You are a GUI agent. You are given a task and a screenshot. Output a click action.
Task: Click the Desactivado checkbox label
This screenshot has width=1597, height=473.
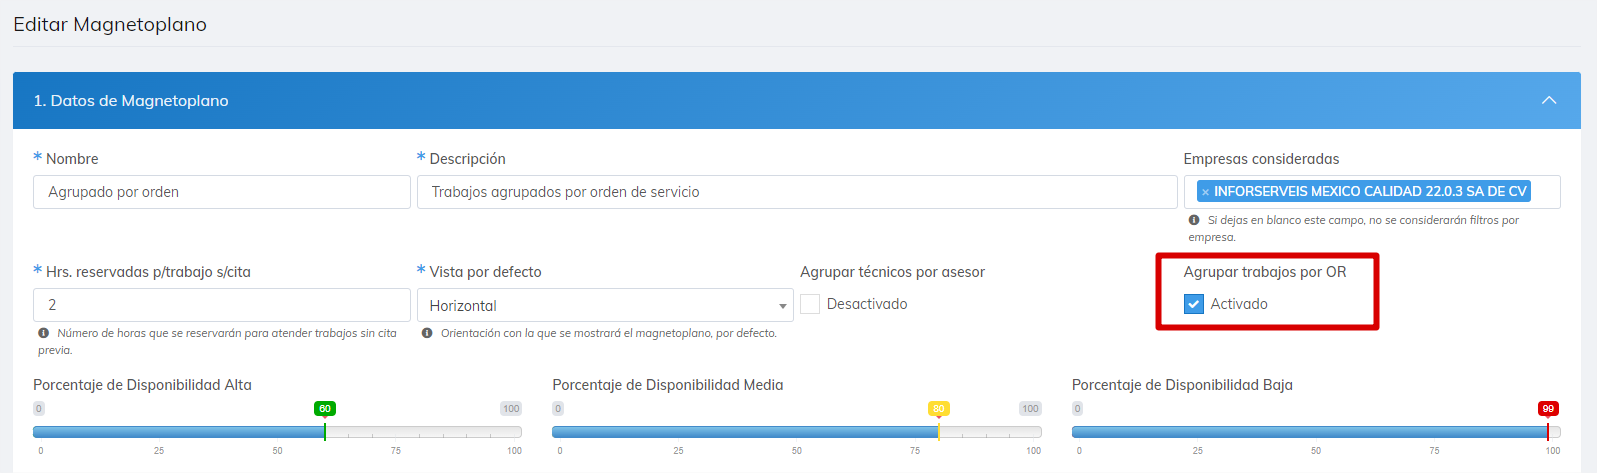tap(867, 304)
